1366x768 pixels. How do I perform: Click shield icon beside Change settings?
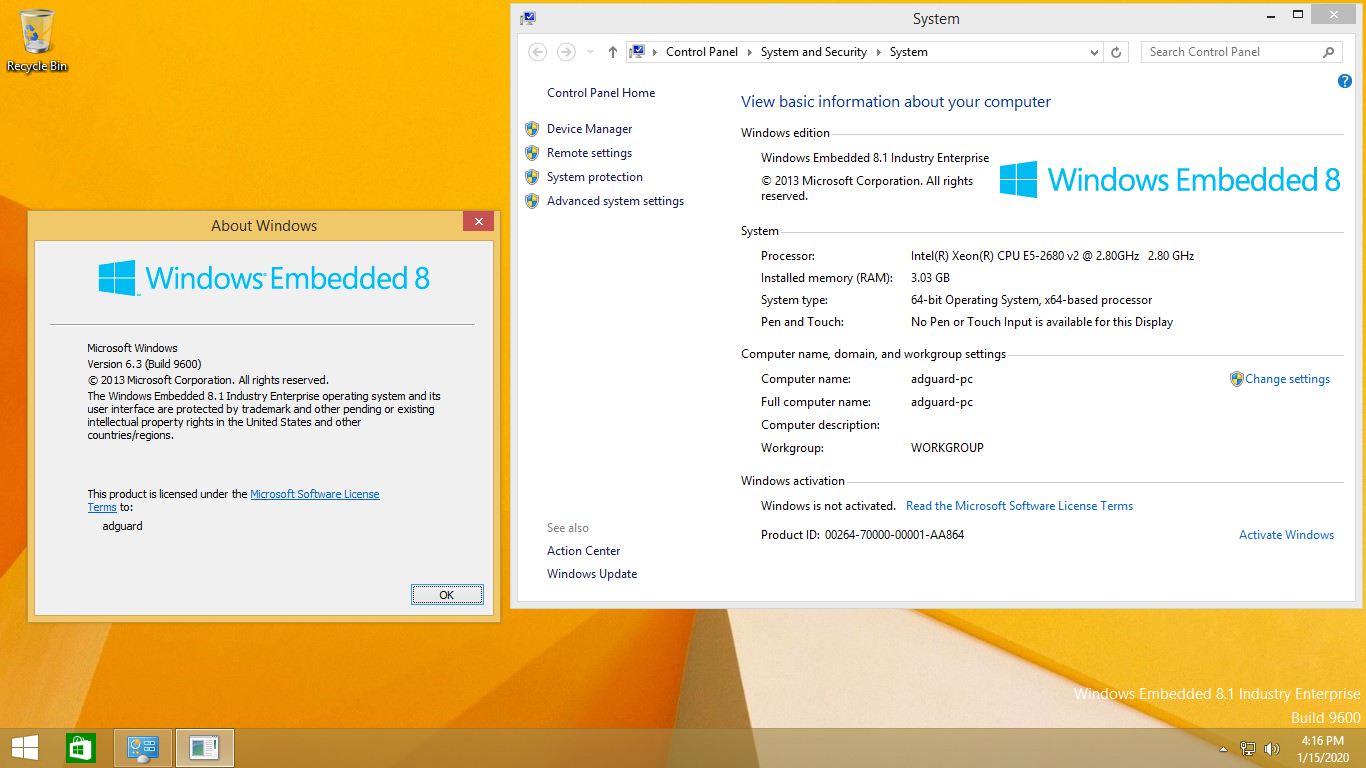point(1237,379)
